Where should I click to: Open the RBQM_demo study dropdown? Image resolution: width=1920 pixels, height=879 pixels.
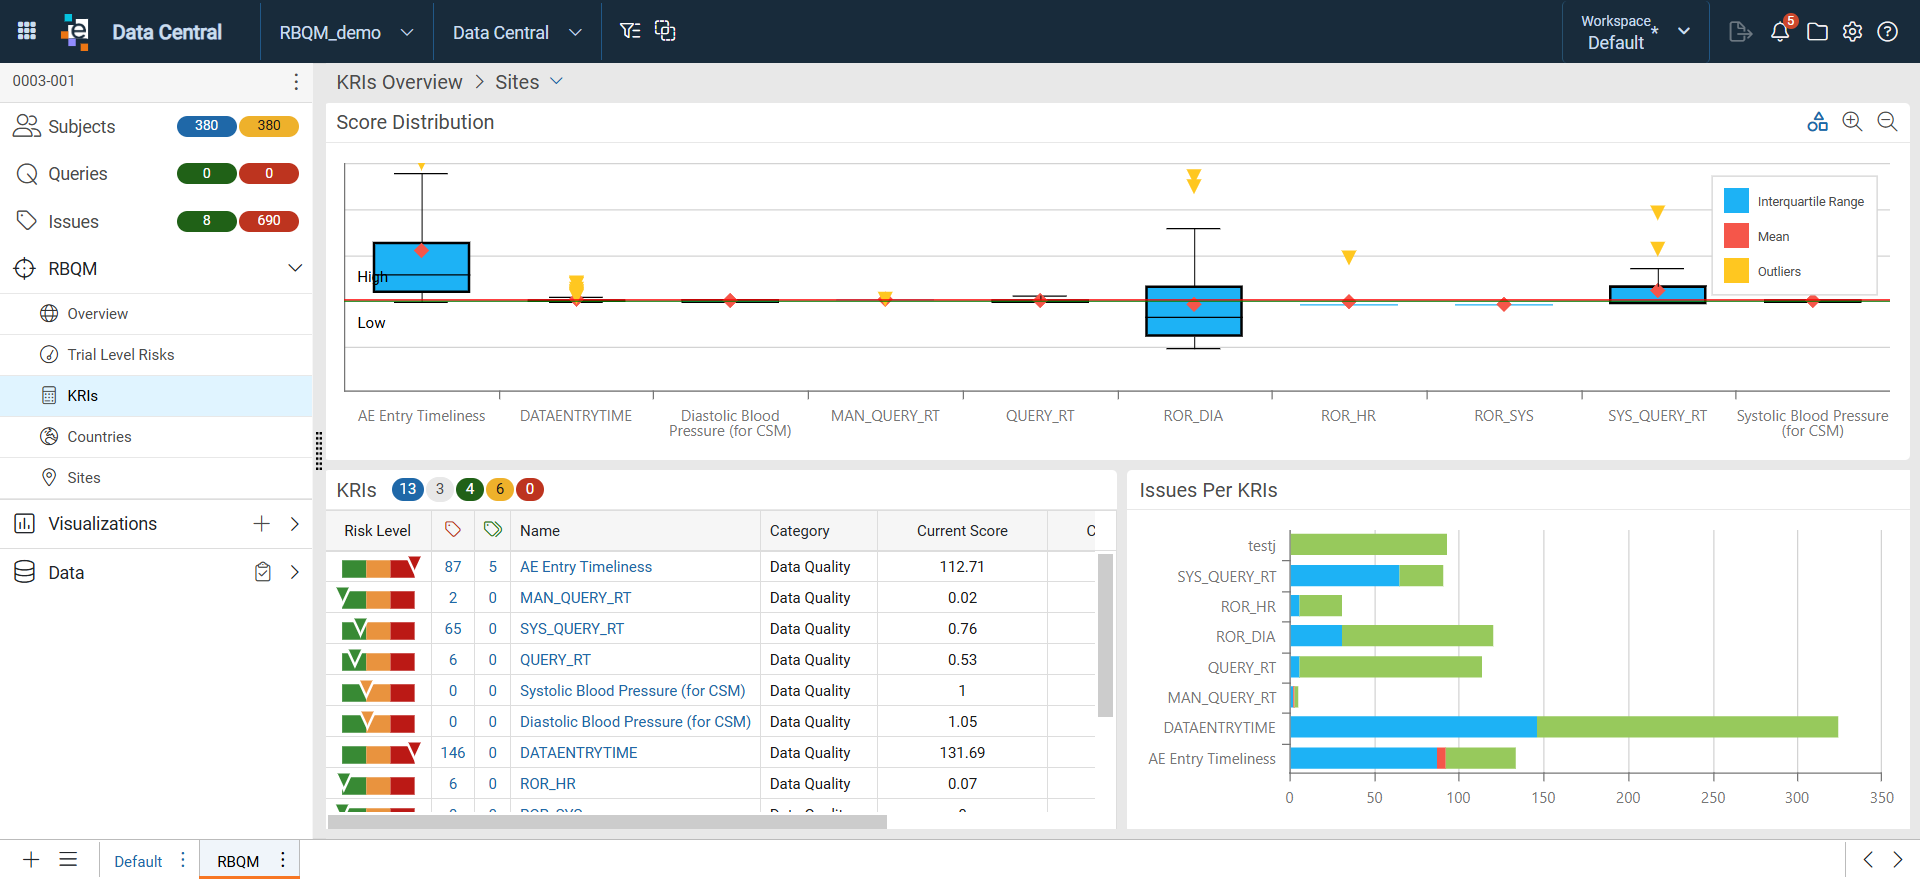click(x=346, y=32)
